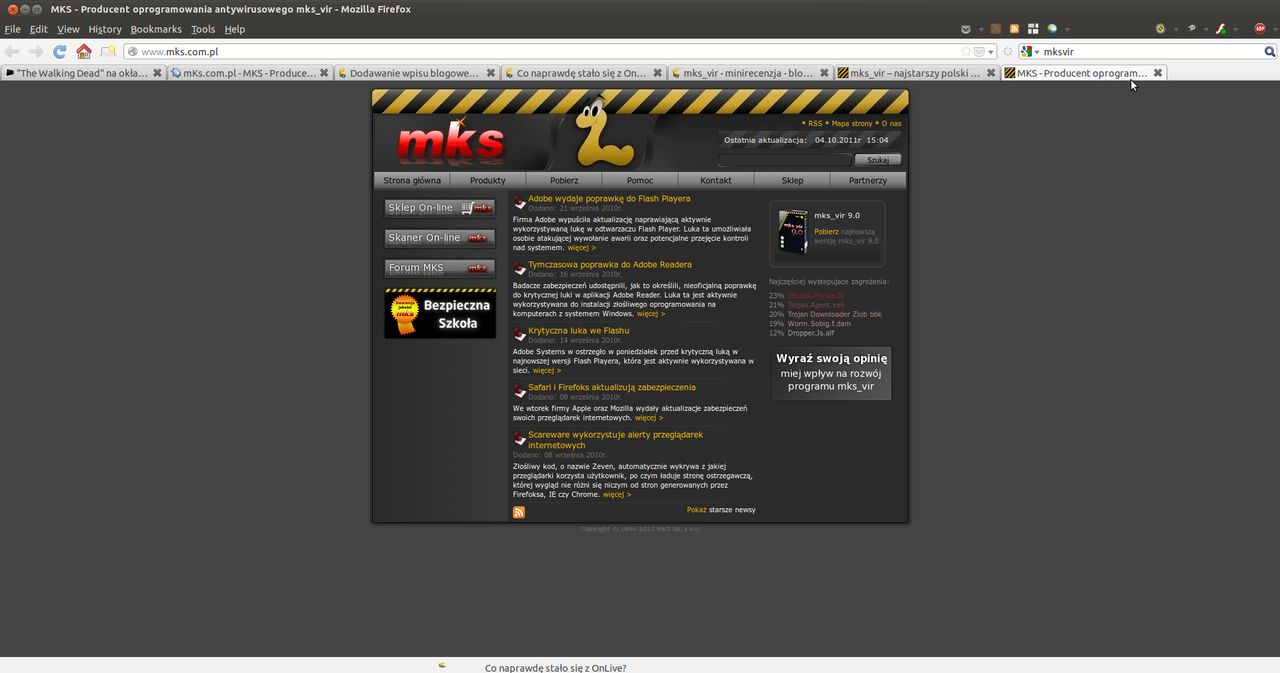Viewport: 1280px width, 673px height.
Task: Click threat entry Worm.Sobig.f.dam
Action: 819,323
